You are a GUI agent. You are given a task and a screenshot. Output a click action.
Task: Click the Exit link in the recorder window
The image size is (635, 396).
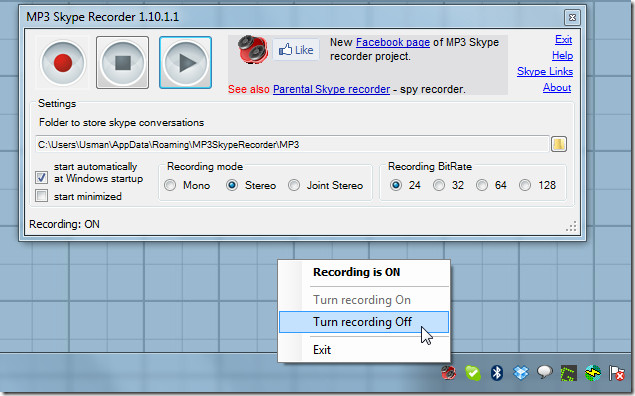pyautogui.click(x=563, y=40)
